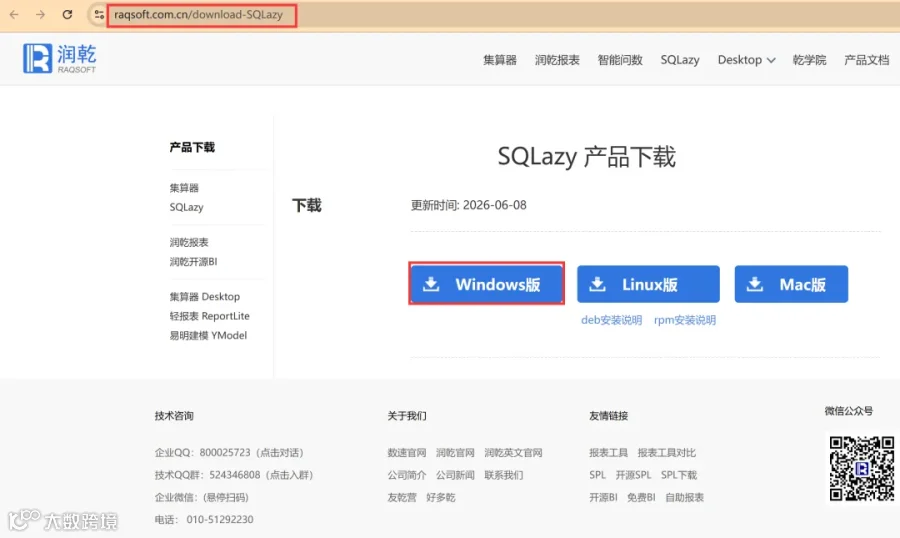Select 轻报表 ReportLite in the sidebar
The height and width of the screenshot is (538, 900).
(210, 316)
